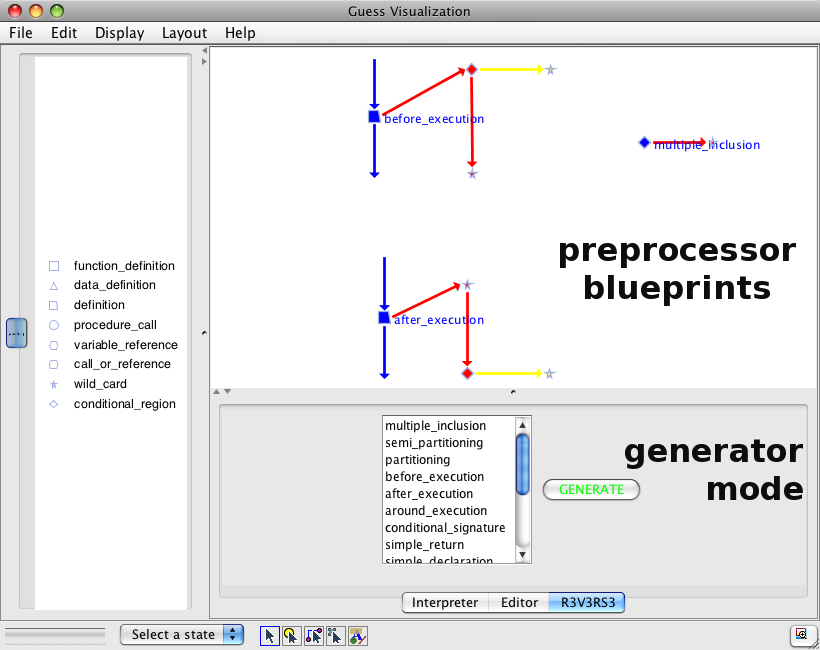Click the blueprint list scrollbar thumb

click(522, 464)
